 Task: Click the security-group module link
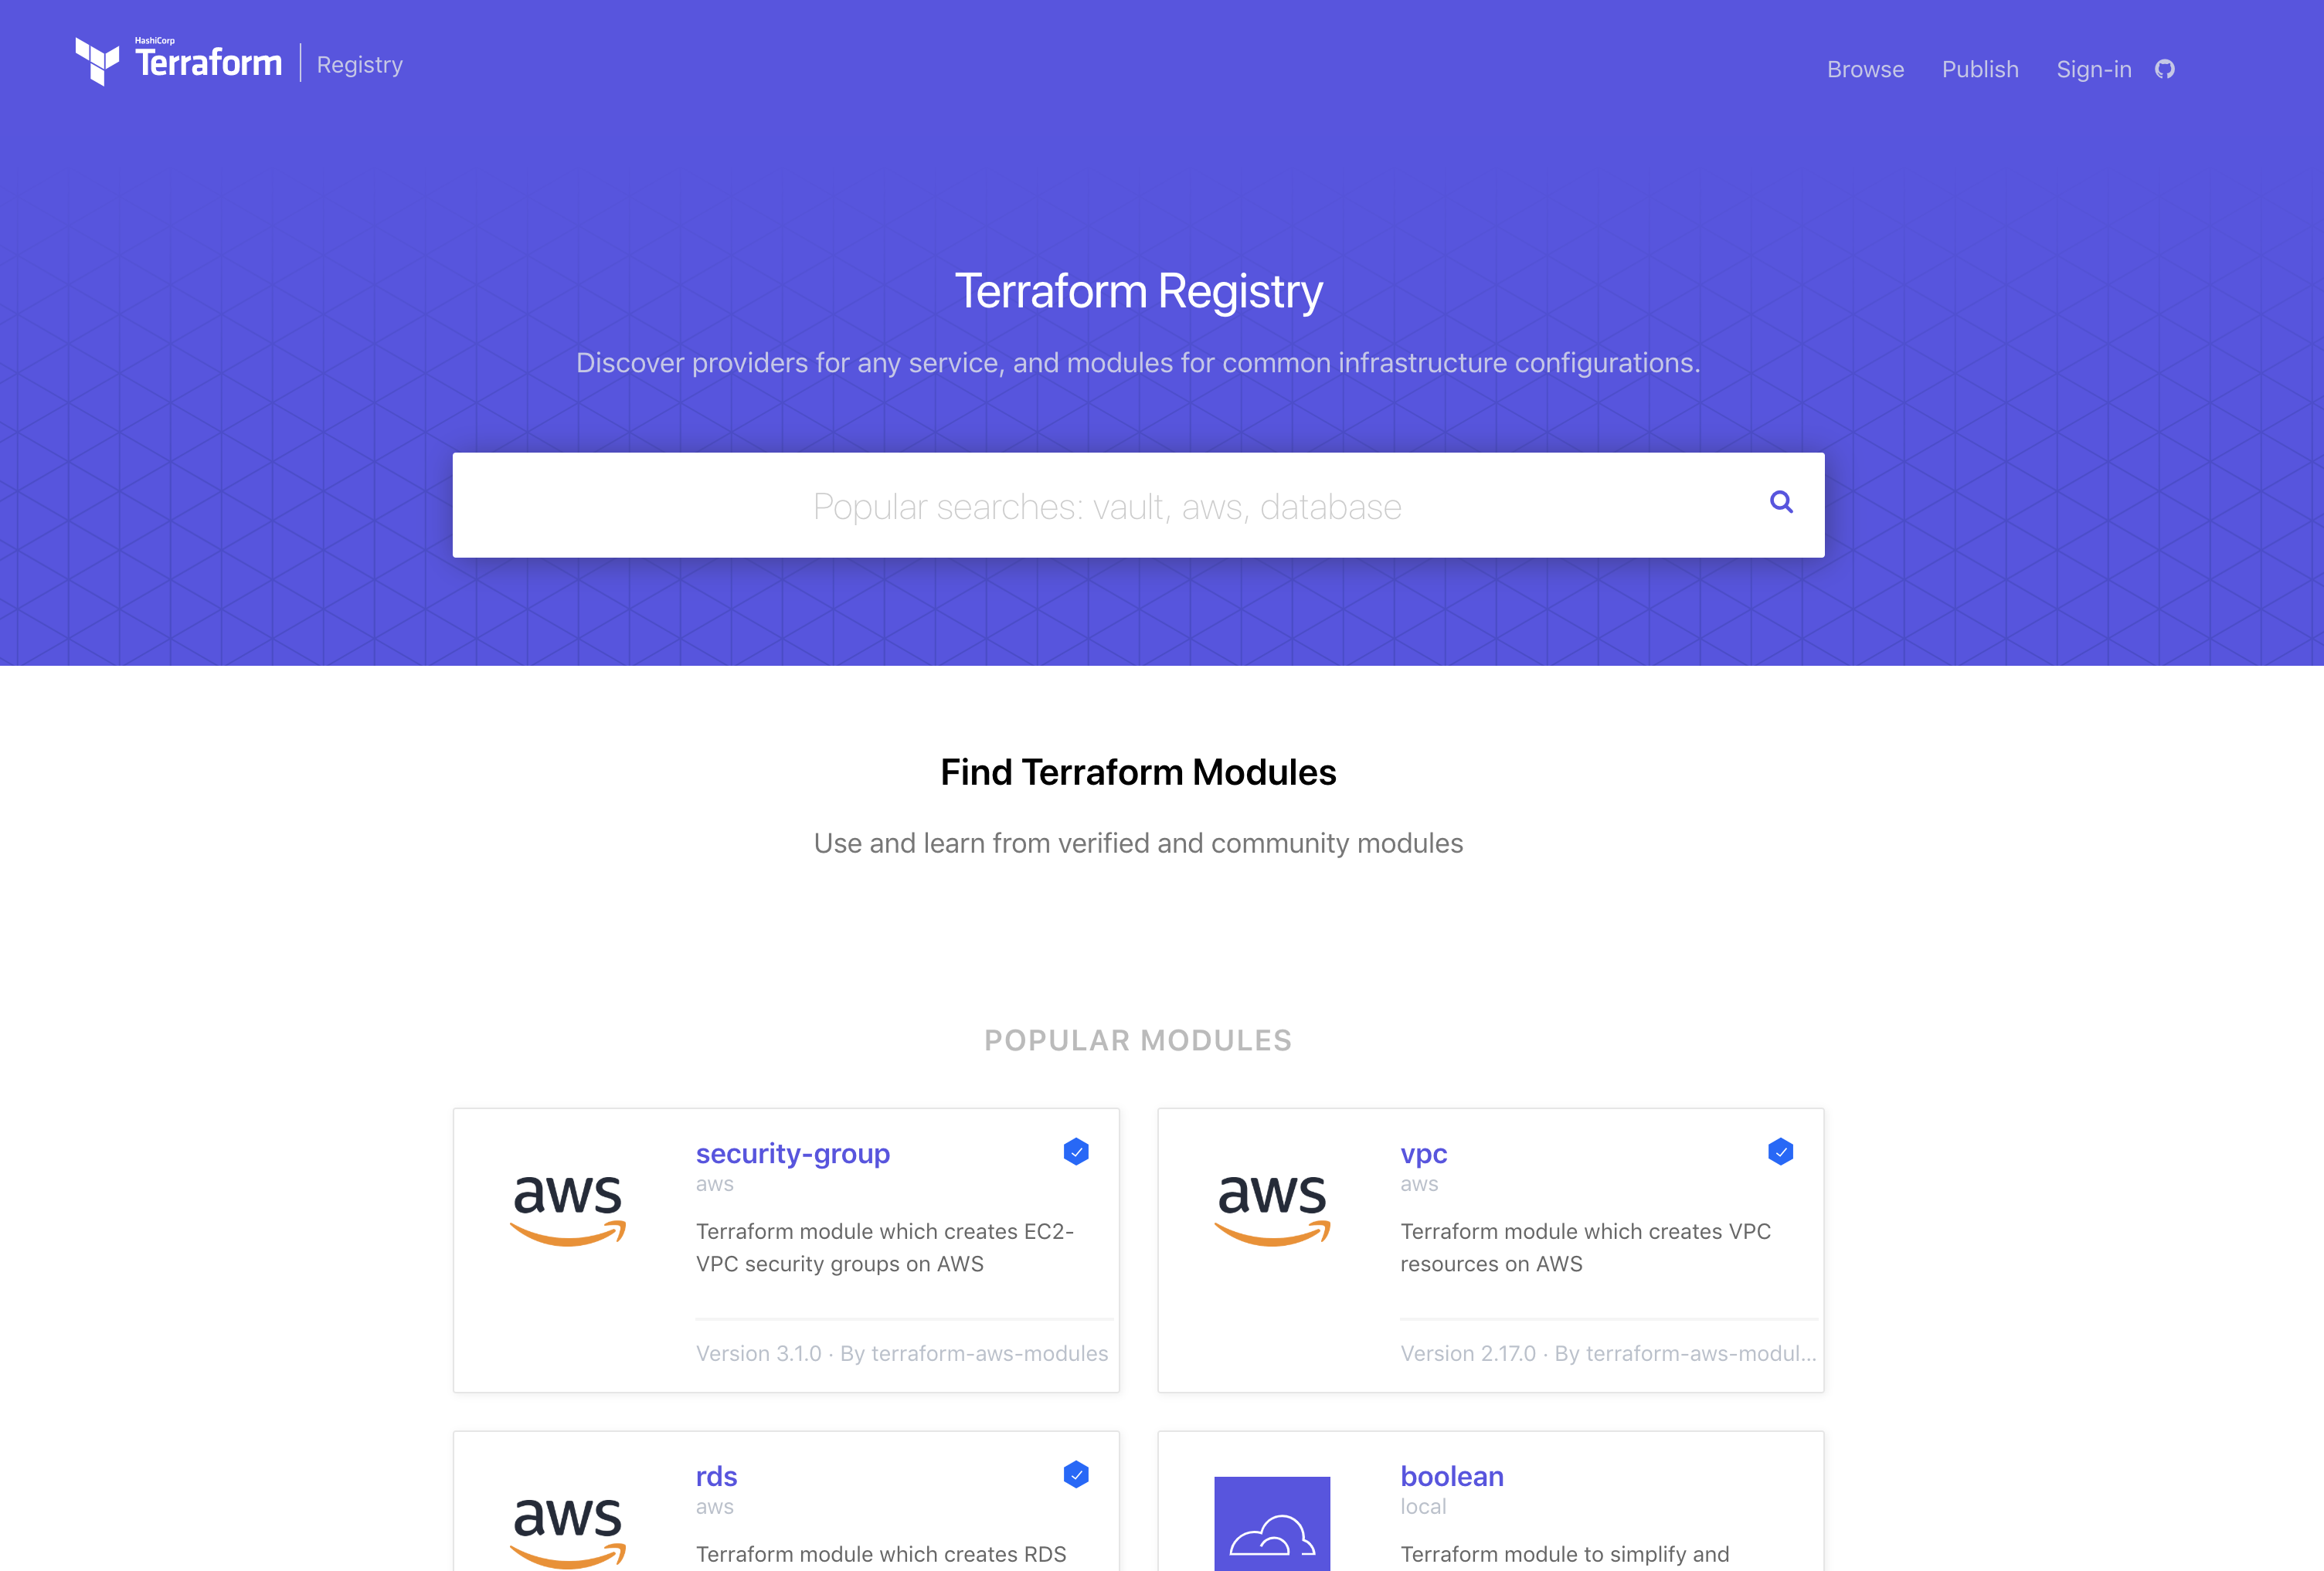point(793,1154)
